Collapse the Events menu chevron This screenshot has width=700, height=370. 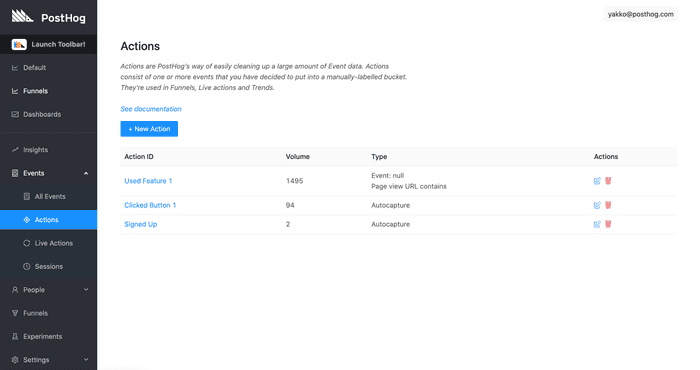tap(86, 173)
